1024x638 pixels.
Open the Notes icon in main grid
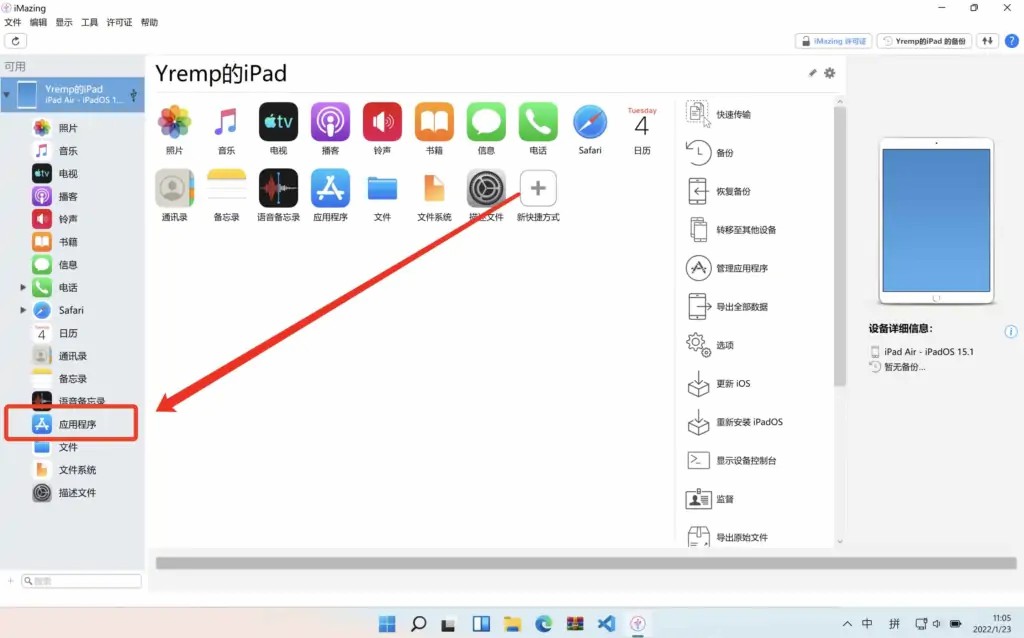(226, 188)
